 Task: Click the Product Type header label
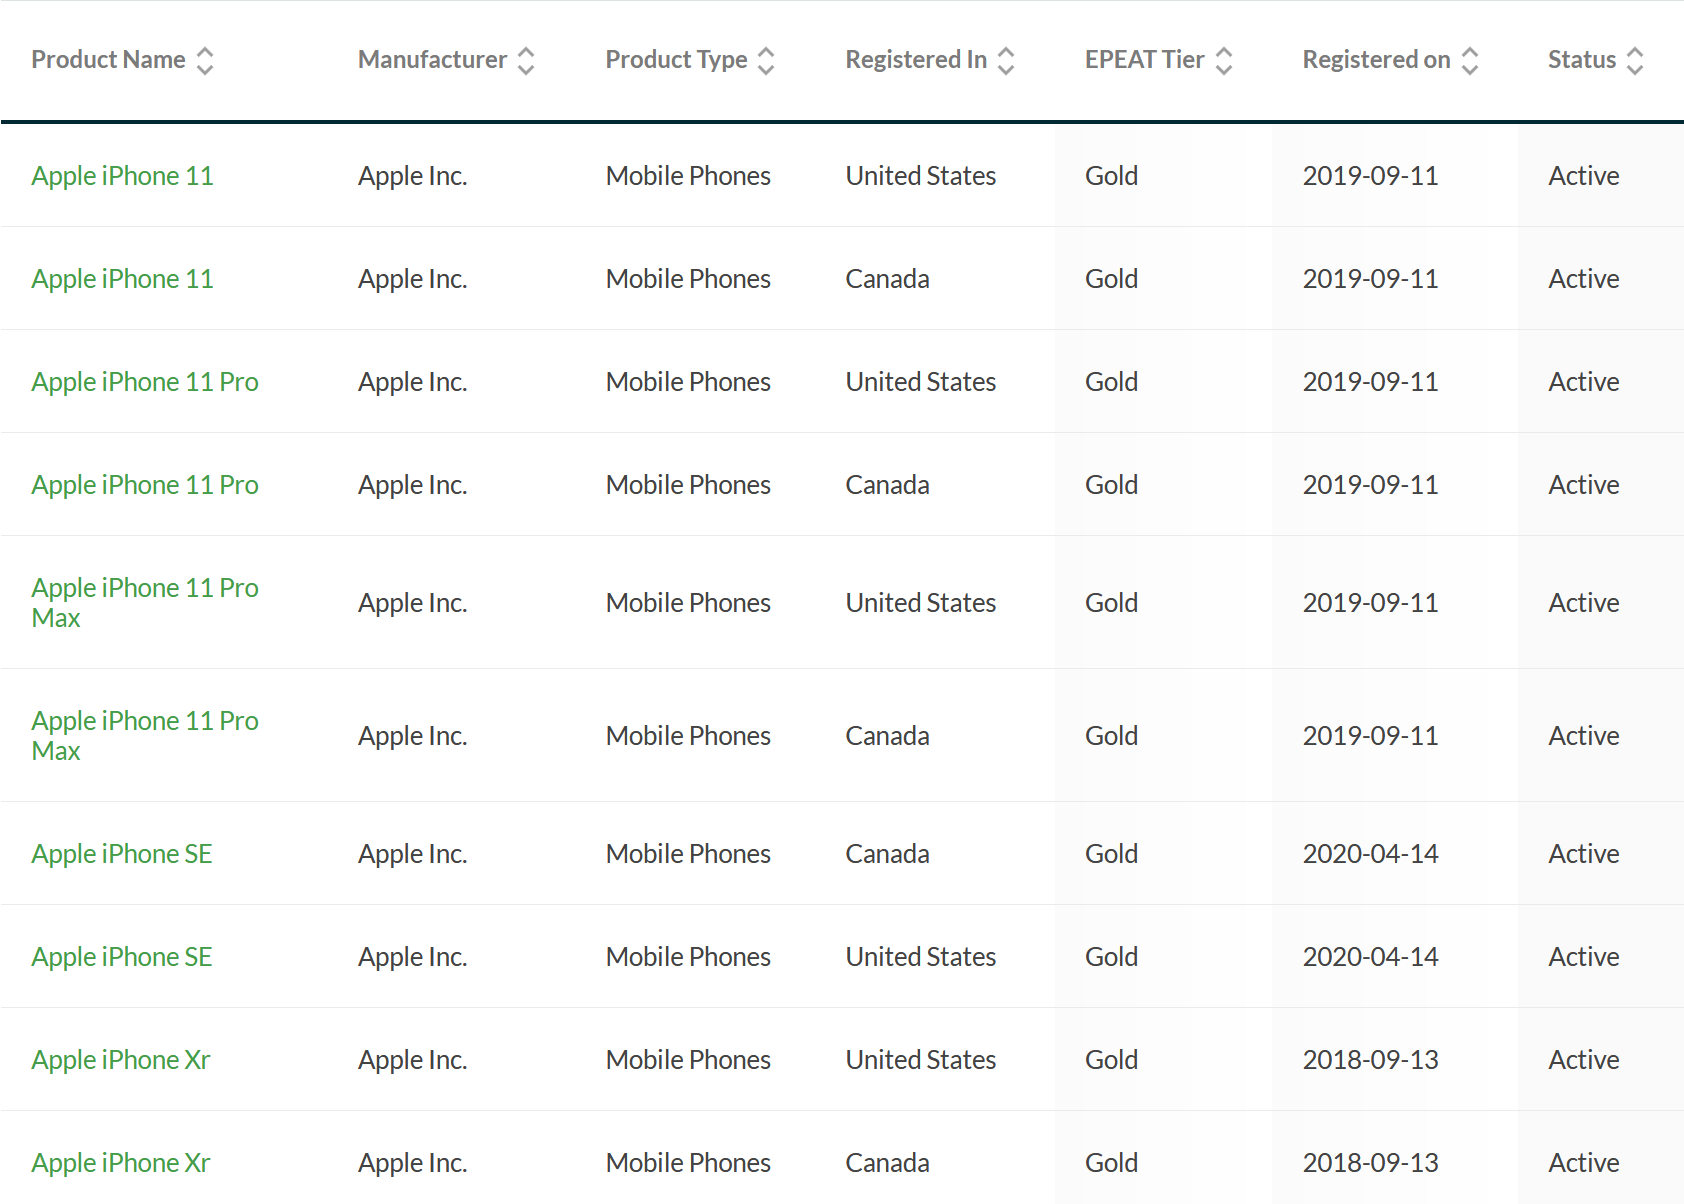(x=676, y=60)
